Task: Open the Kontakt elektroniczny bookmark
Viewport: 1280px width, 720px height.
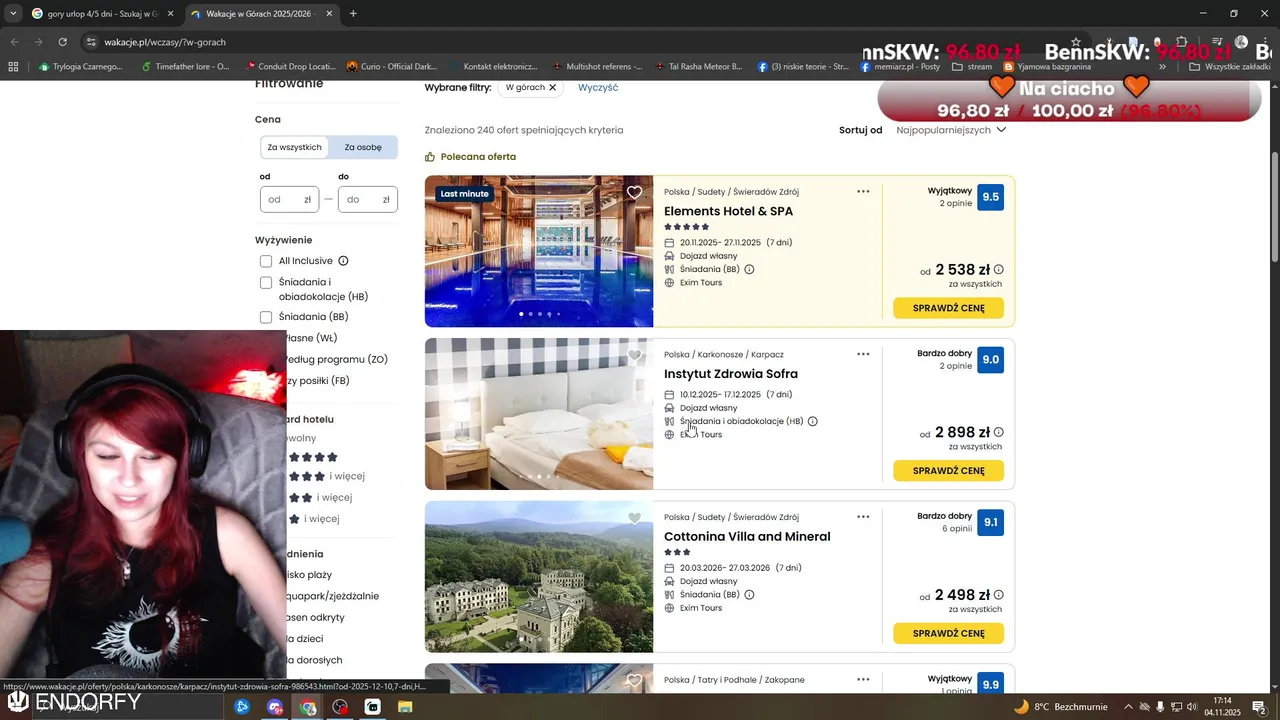Action: (x=493, y=67)
